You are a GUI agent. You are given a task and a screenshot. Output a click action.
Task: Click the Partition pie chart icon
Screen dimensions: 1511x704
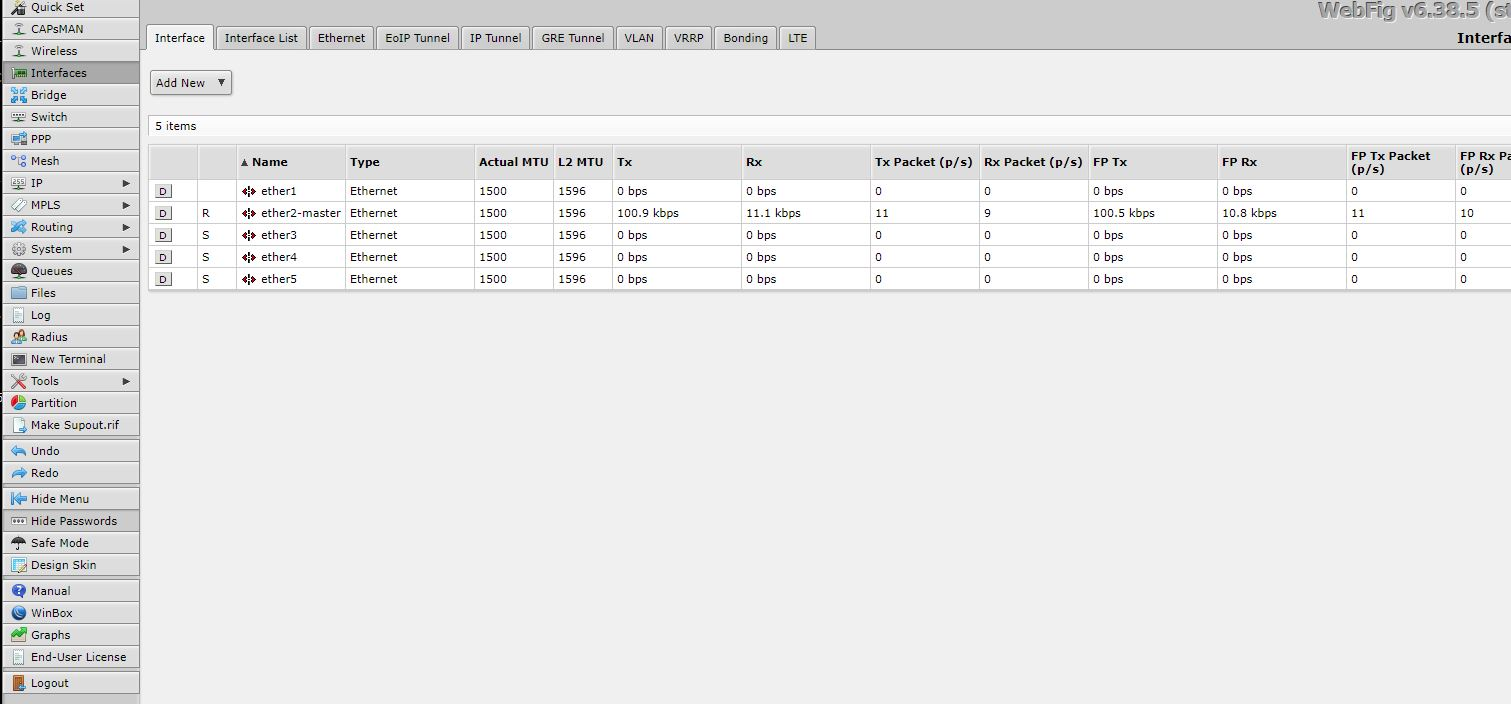coord(19,403)
